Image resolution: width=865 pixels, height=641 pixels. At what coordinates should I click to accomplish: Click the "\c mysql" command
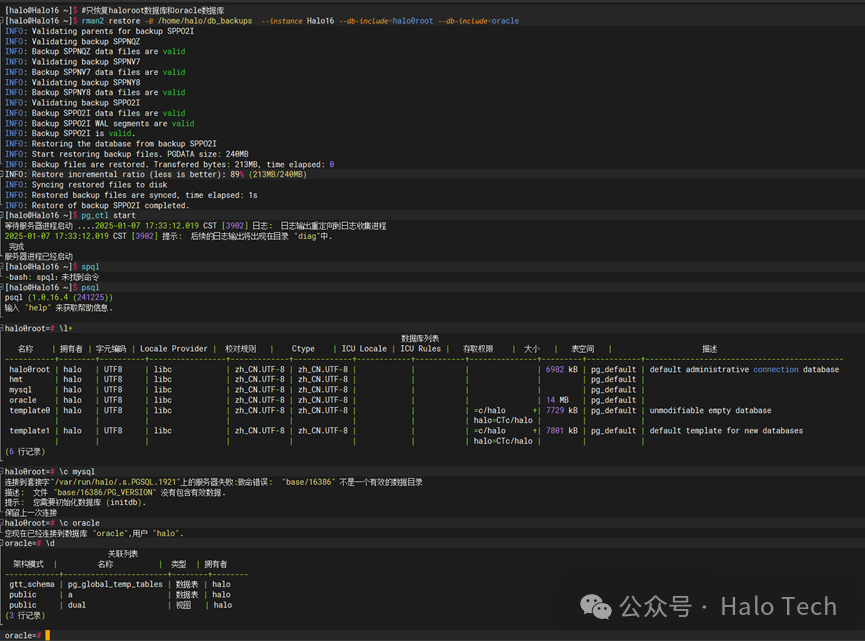coord(77,472)
